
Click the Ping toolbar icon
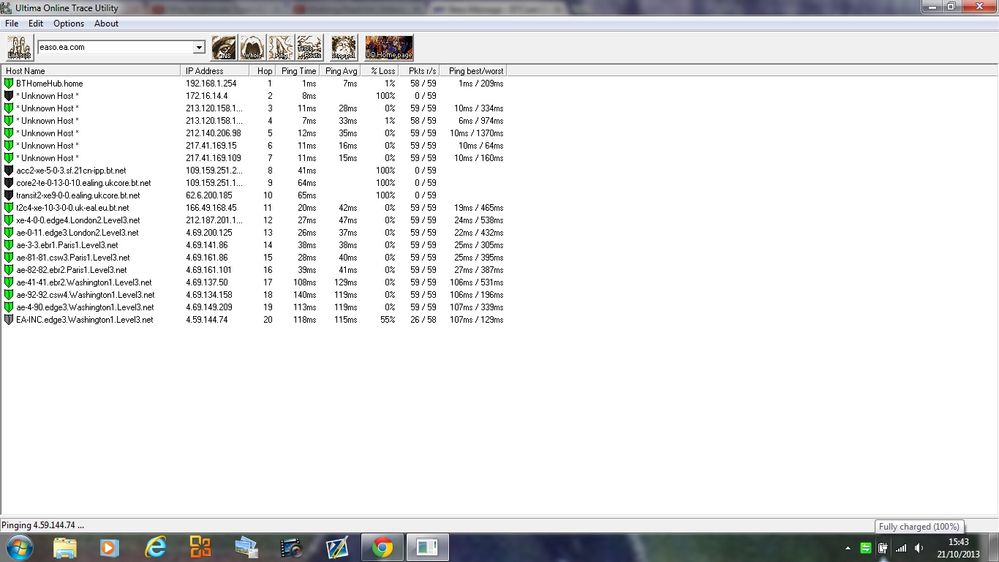click(x=281, y=48)
